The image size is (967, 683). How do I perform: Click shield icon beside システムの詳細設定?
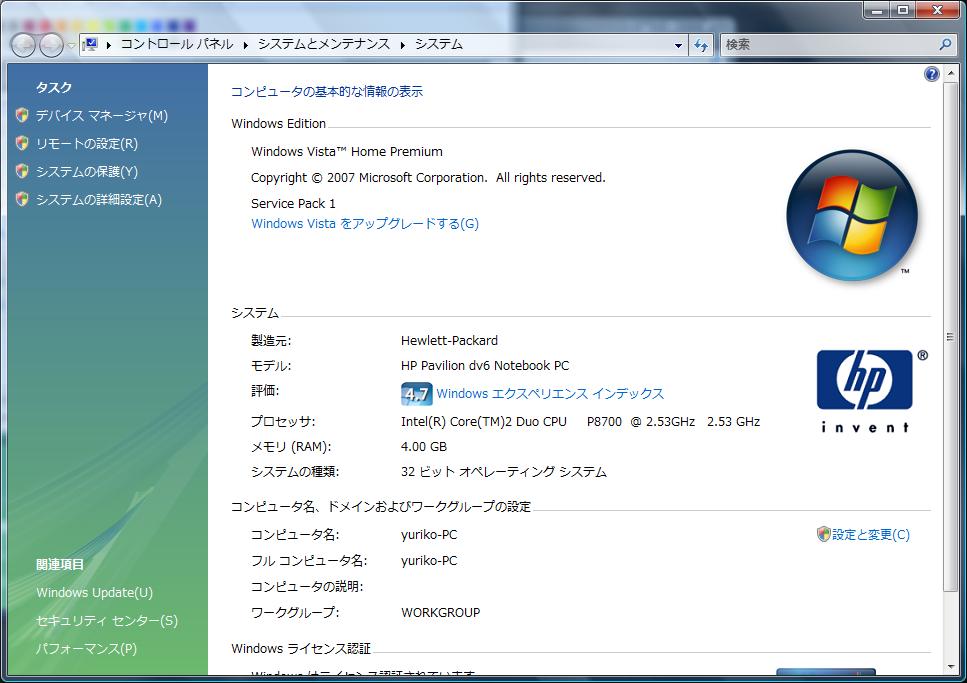pos(22,199)
